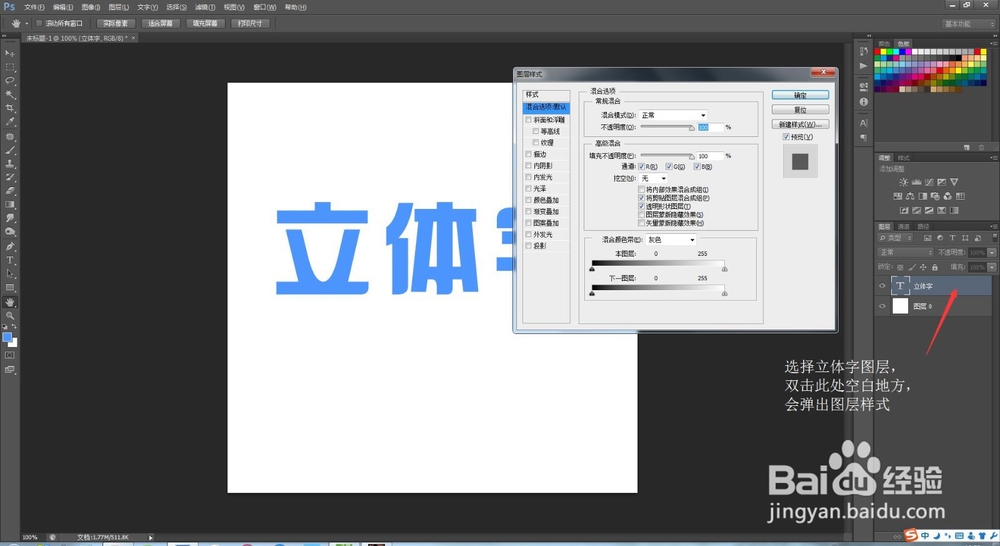Click the 填充屏幕 button
Image resolution: width=1000 pixels, height=546 pixels.
tap(205, 24)
